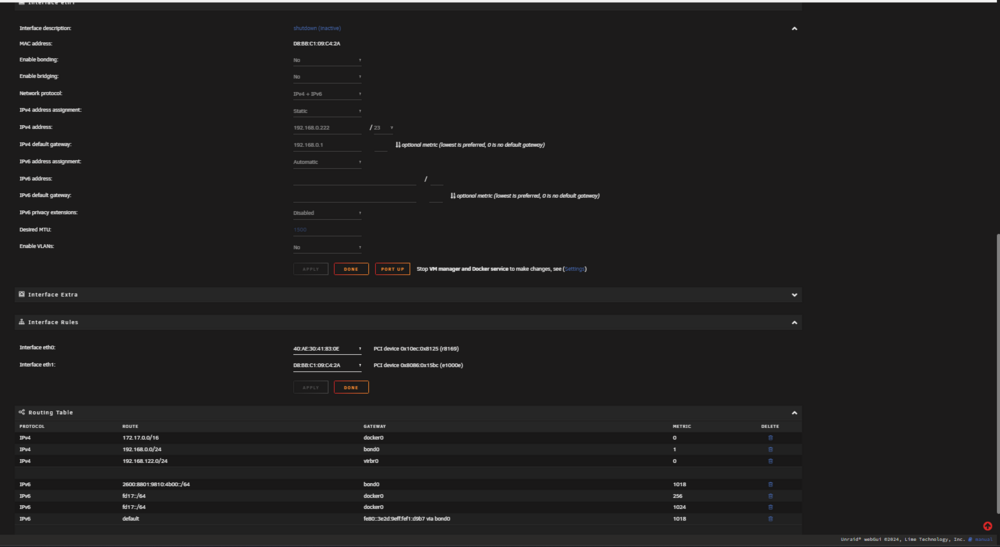The width and height of the screenshot is (1000, 547).
Task: Delete the 192.168.122.0/24 virbr0 route
Action: tap(770, 461)
